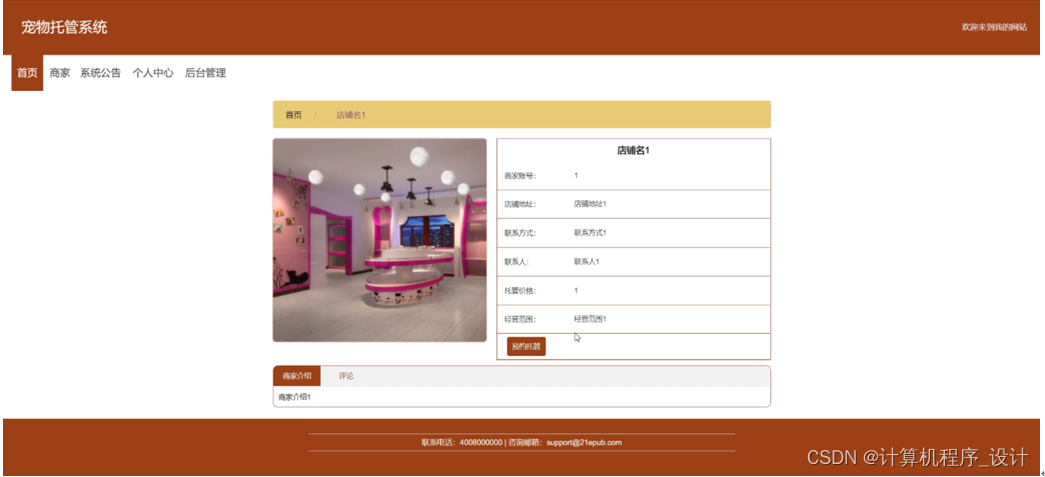The height and width of the screenshot is (477, 1045).
Task: Click the 商家介绍1 description text
Action: point(295,397)
